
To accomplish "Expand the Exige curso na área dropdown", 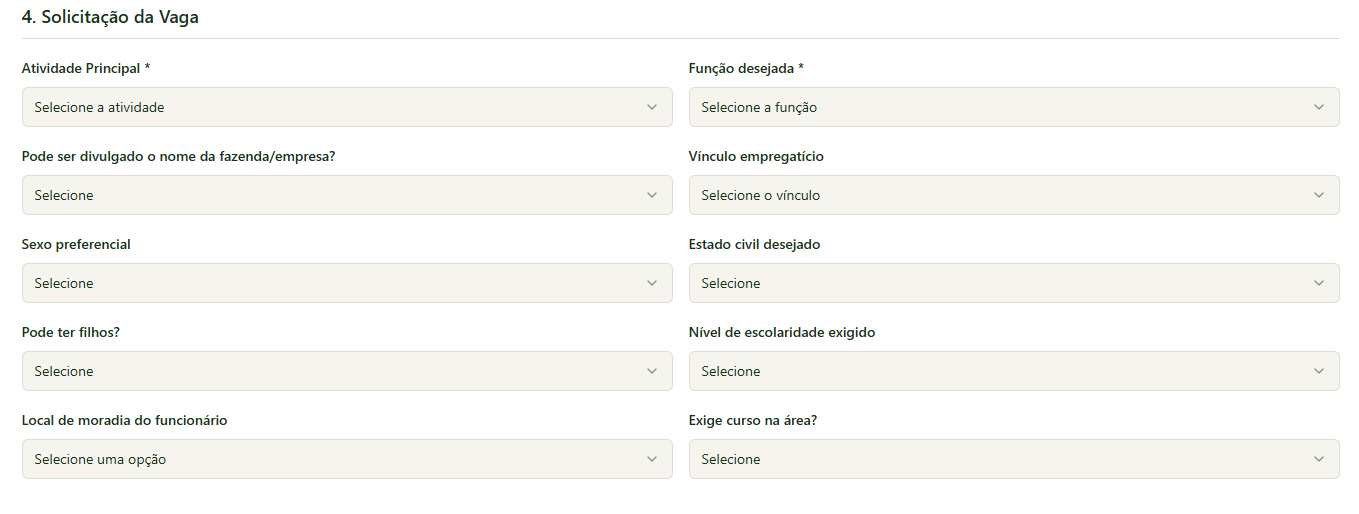I will (x=1014, y=459).
